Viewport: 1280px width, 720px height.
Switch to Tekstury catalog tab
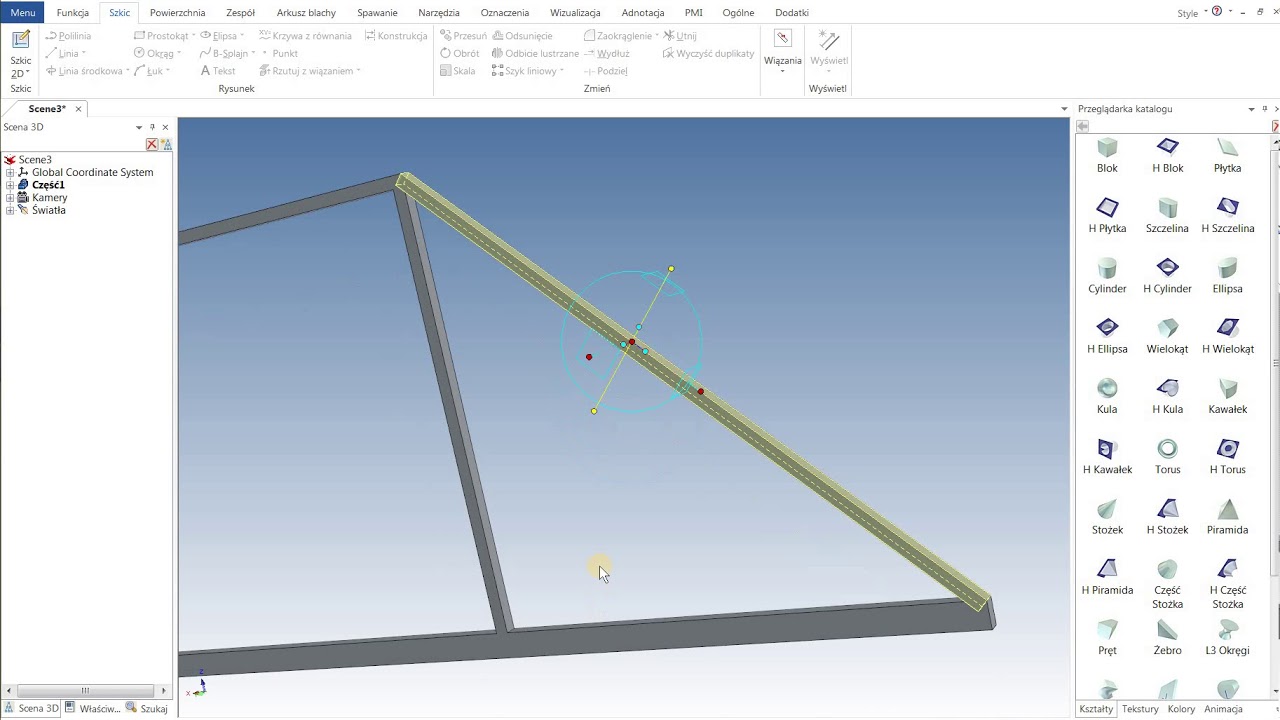click(1140, 709)
